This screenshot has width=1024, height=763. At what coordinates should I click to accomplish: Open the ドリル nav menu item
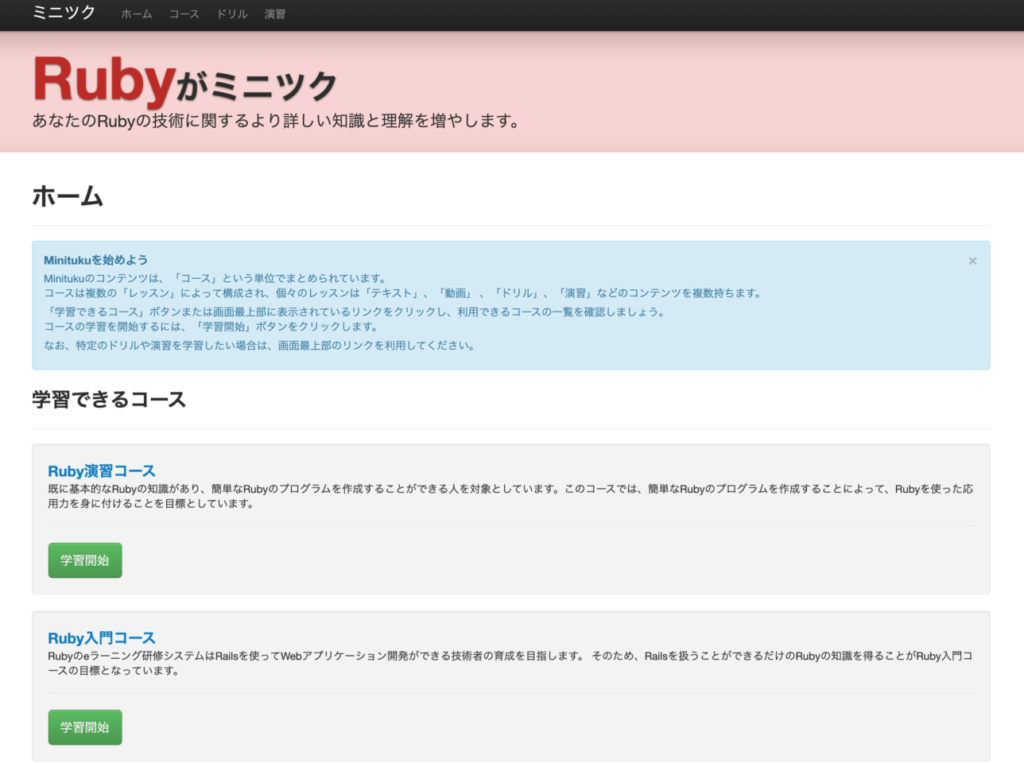pos(232,14)
